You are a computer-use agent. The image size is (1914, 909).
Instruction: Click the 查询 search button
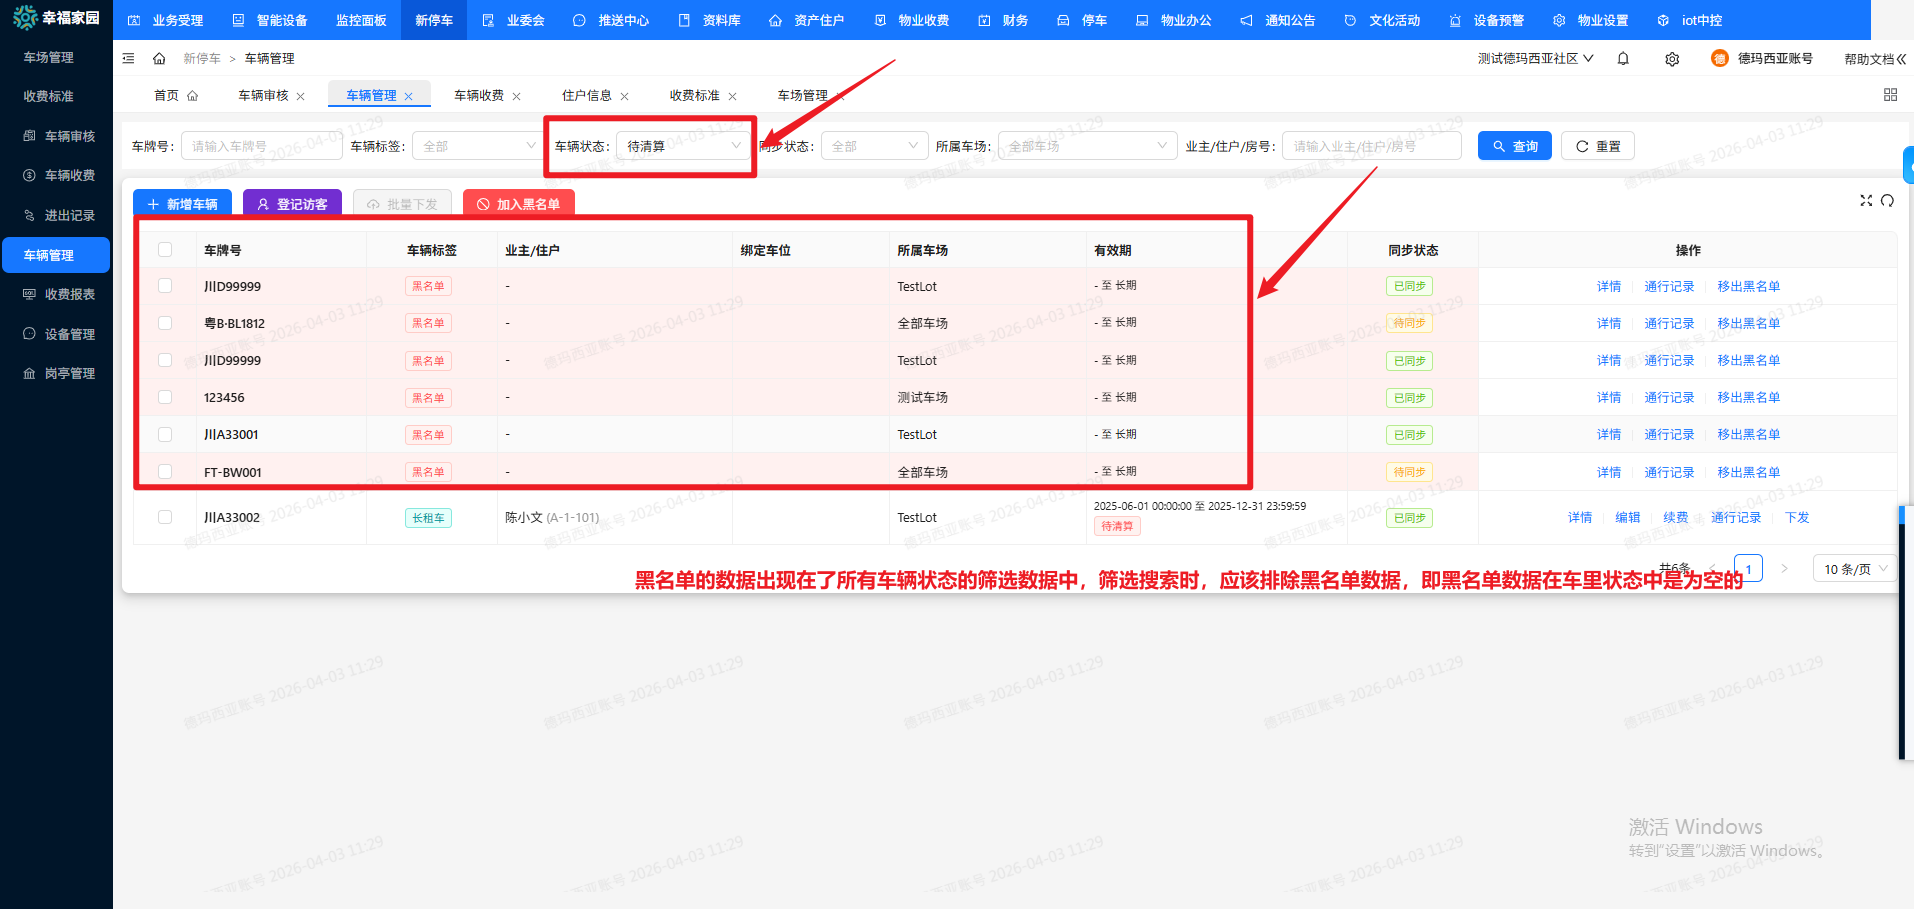coord(1515,146)
